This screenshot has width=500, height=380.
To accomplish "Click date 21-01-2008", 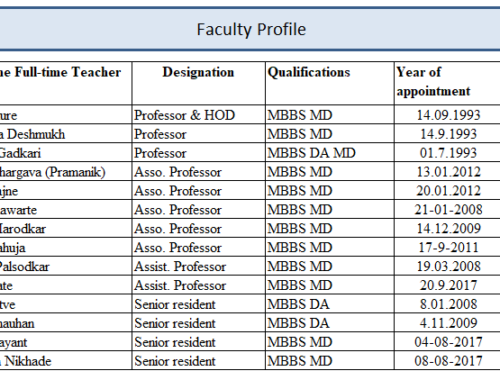I will point(449,210).
